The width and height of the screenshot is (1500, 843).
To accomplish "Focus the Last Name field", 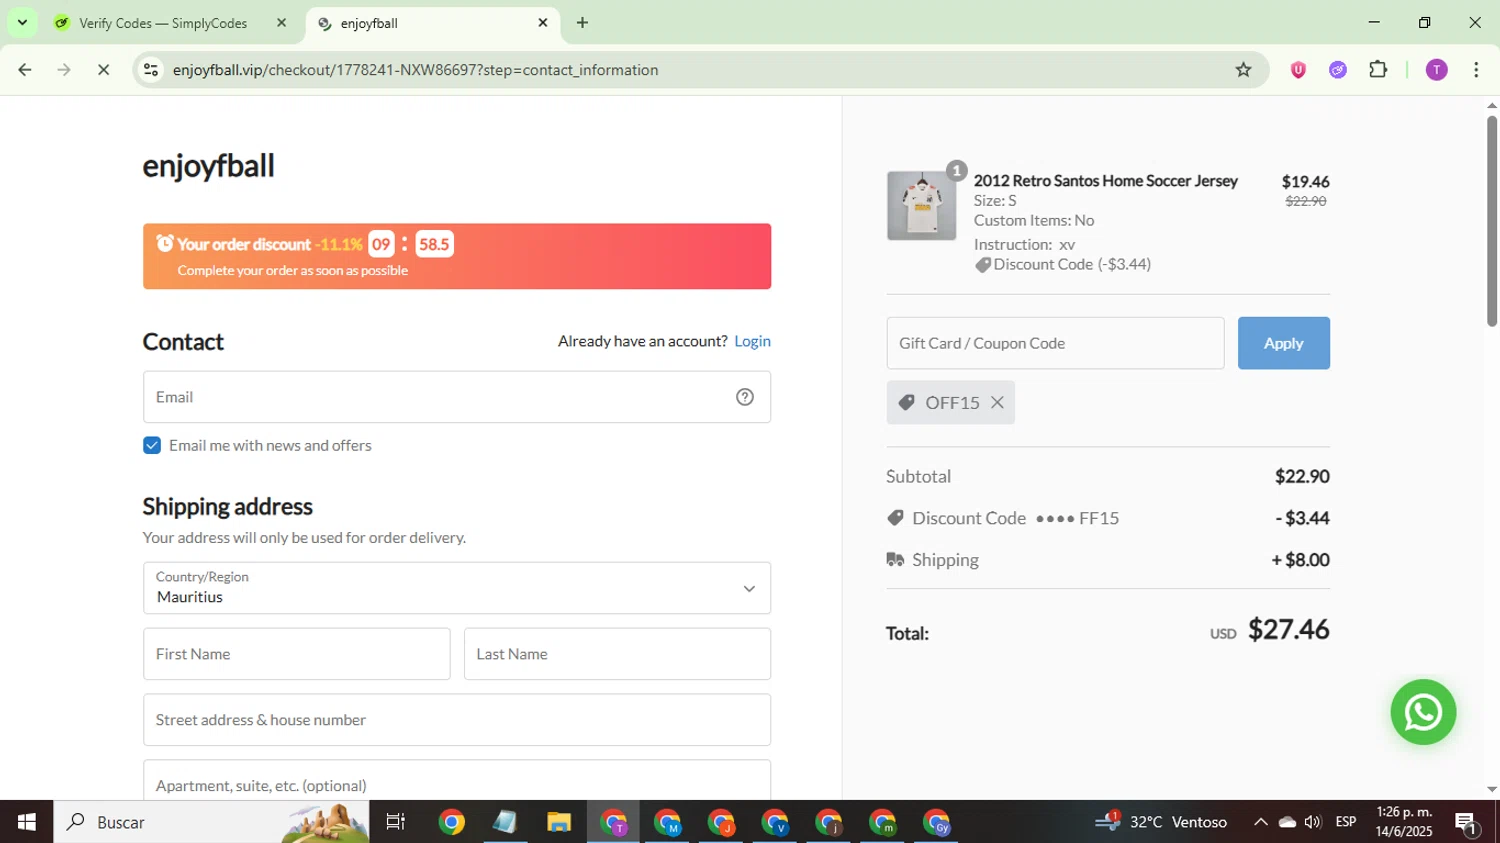I will pos(617,654).
